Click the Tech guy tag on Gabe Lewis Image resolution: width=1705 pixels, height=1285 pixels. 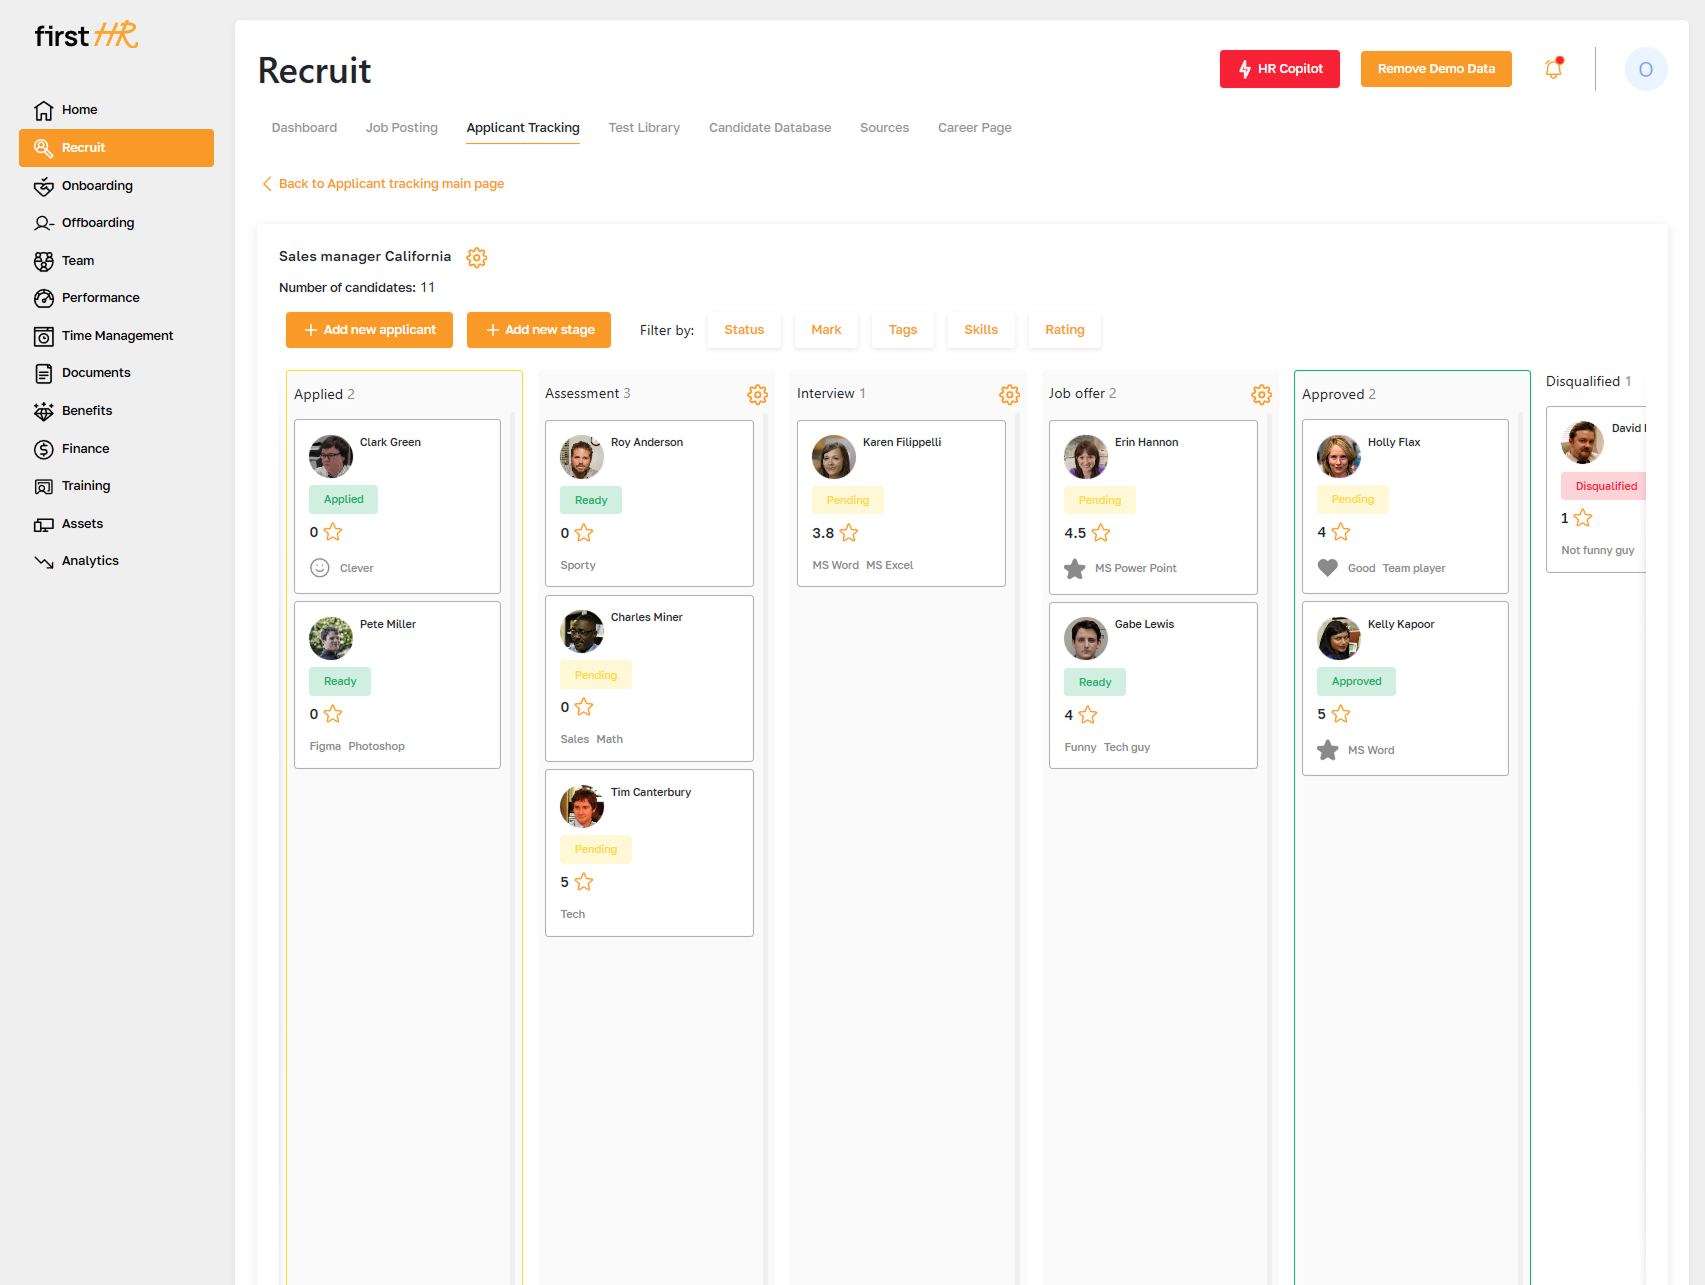click(1127, 747)
